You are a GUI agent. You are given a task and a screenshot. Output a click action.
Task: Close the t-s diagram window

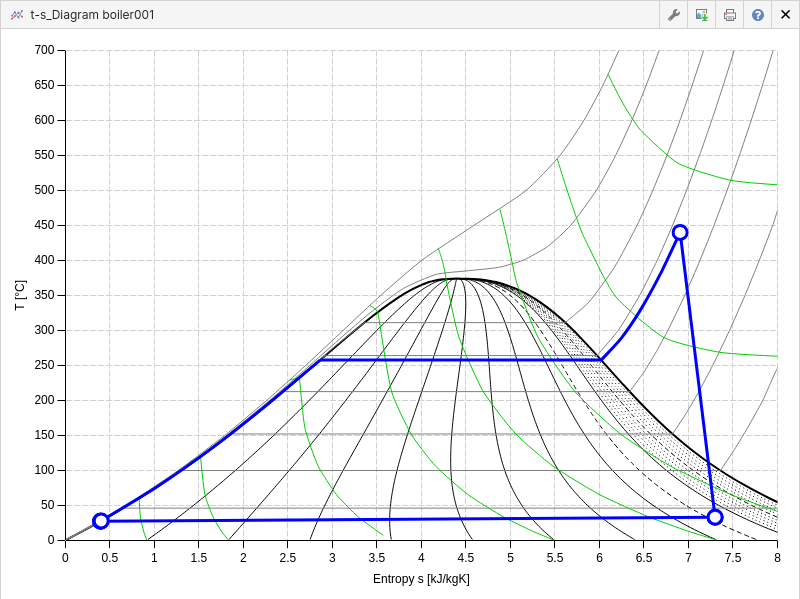click(x=785, y=15)
